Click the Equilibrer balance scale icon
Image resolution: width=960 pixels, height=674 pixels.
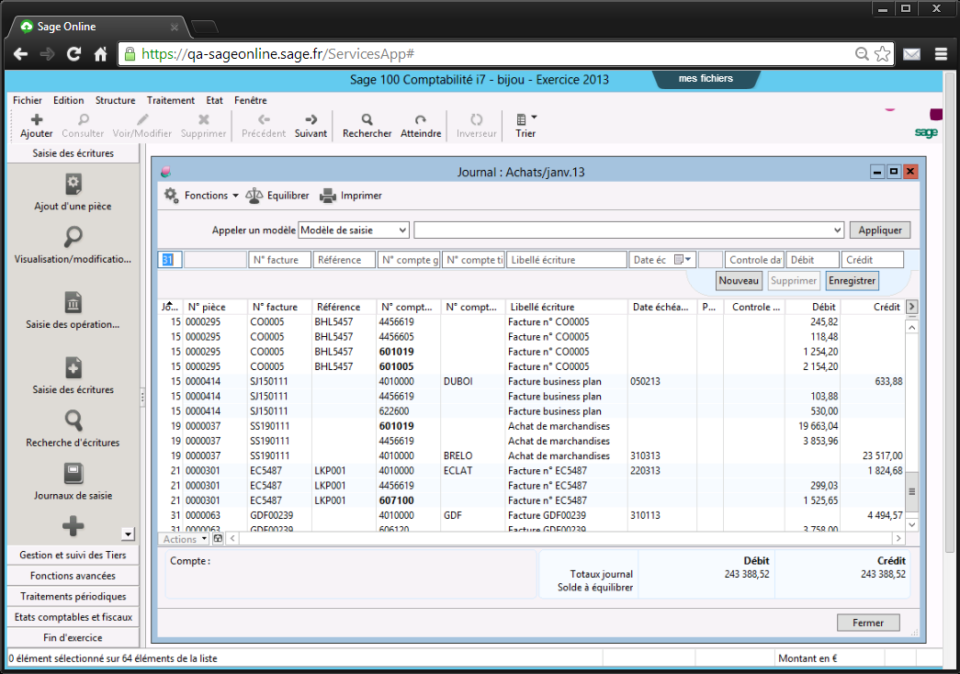pos(254,196)
